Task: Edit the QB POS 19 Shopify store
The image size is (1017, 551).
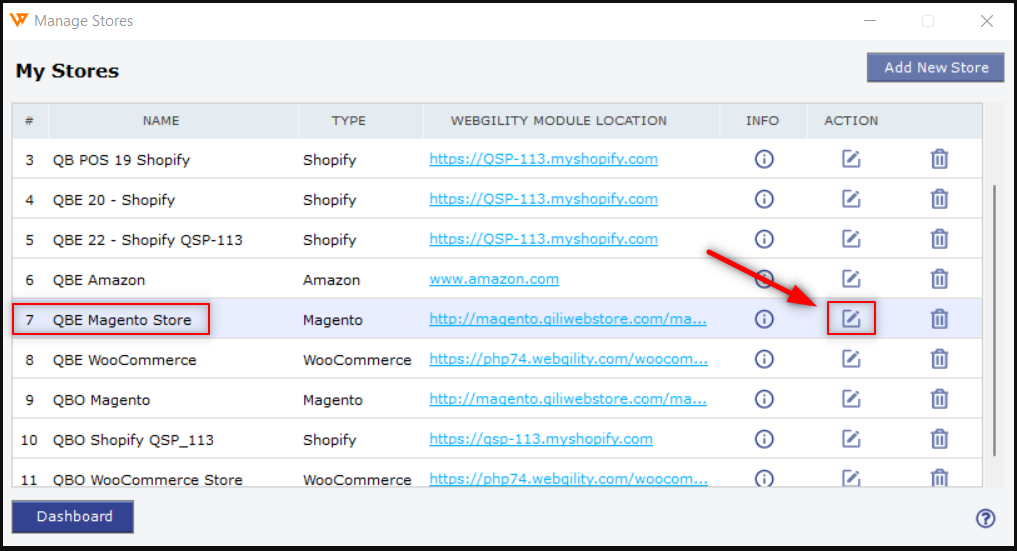Action: click(x=851, y=159)
